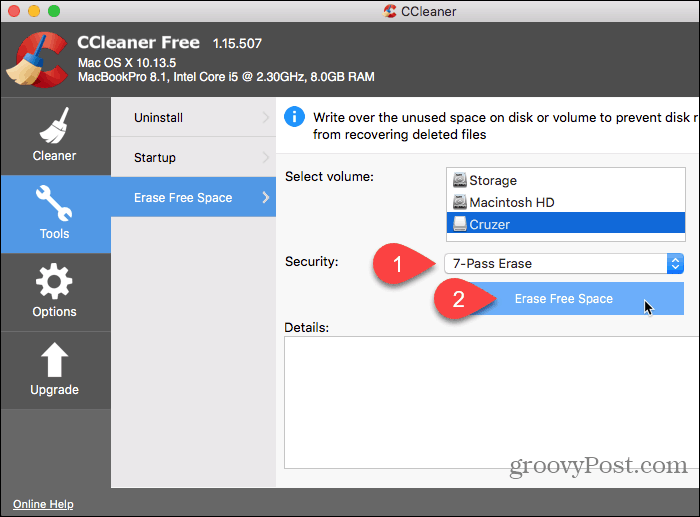Click the Details label
This screenshot has height=517, width=700.
click(307, 327)
